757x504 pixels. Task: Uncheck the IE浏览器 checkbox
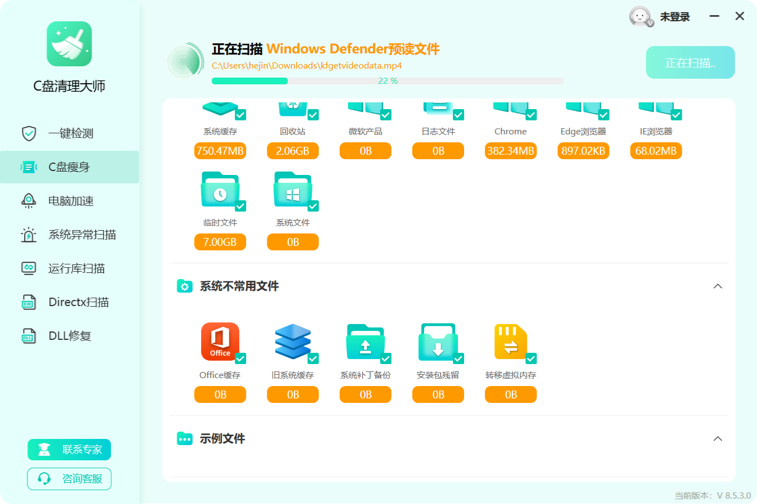676,115
